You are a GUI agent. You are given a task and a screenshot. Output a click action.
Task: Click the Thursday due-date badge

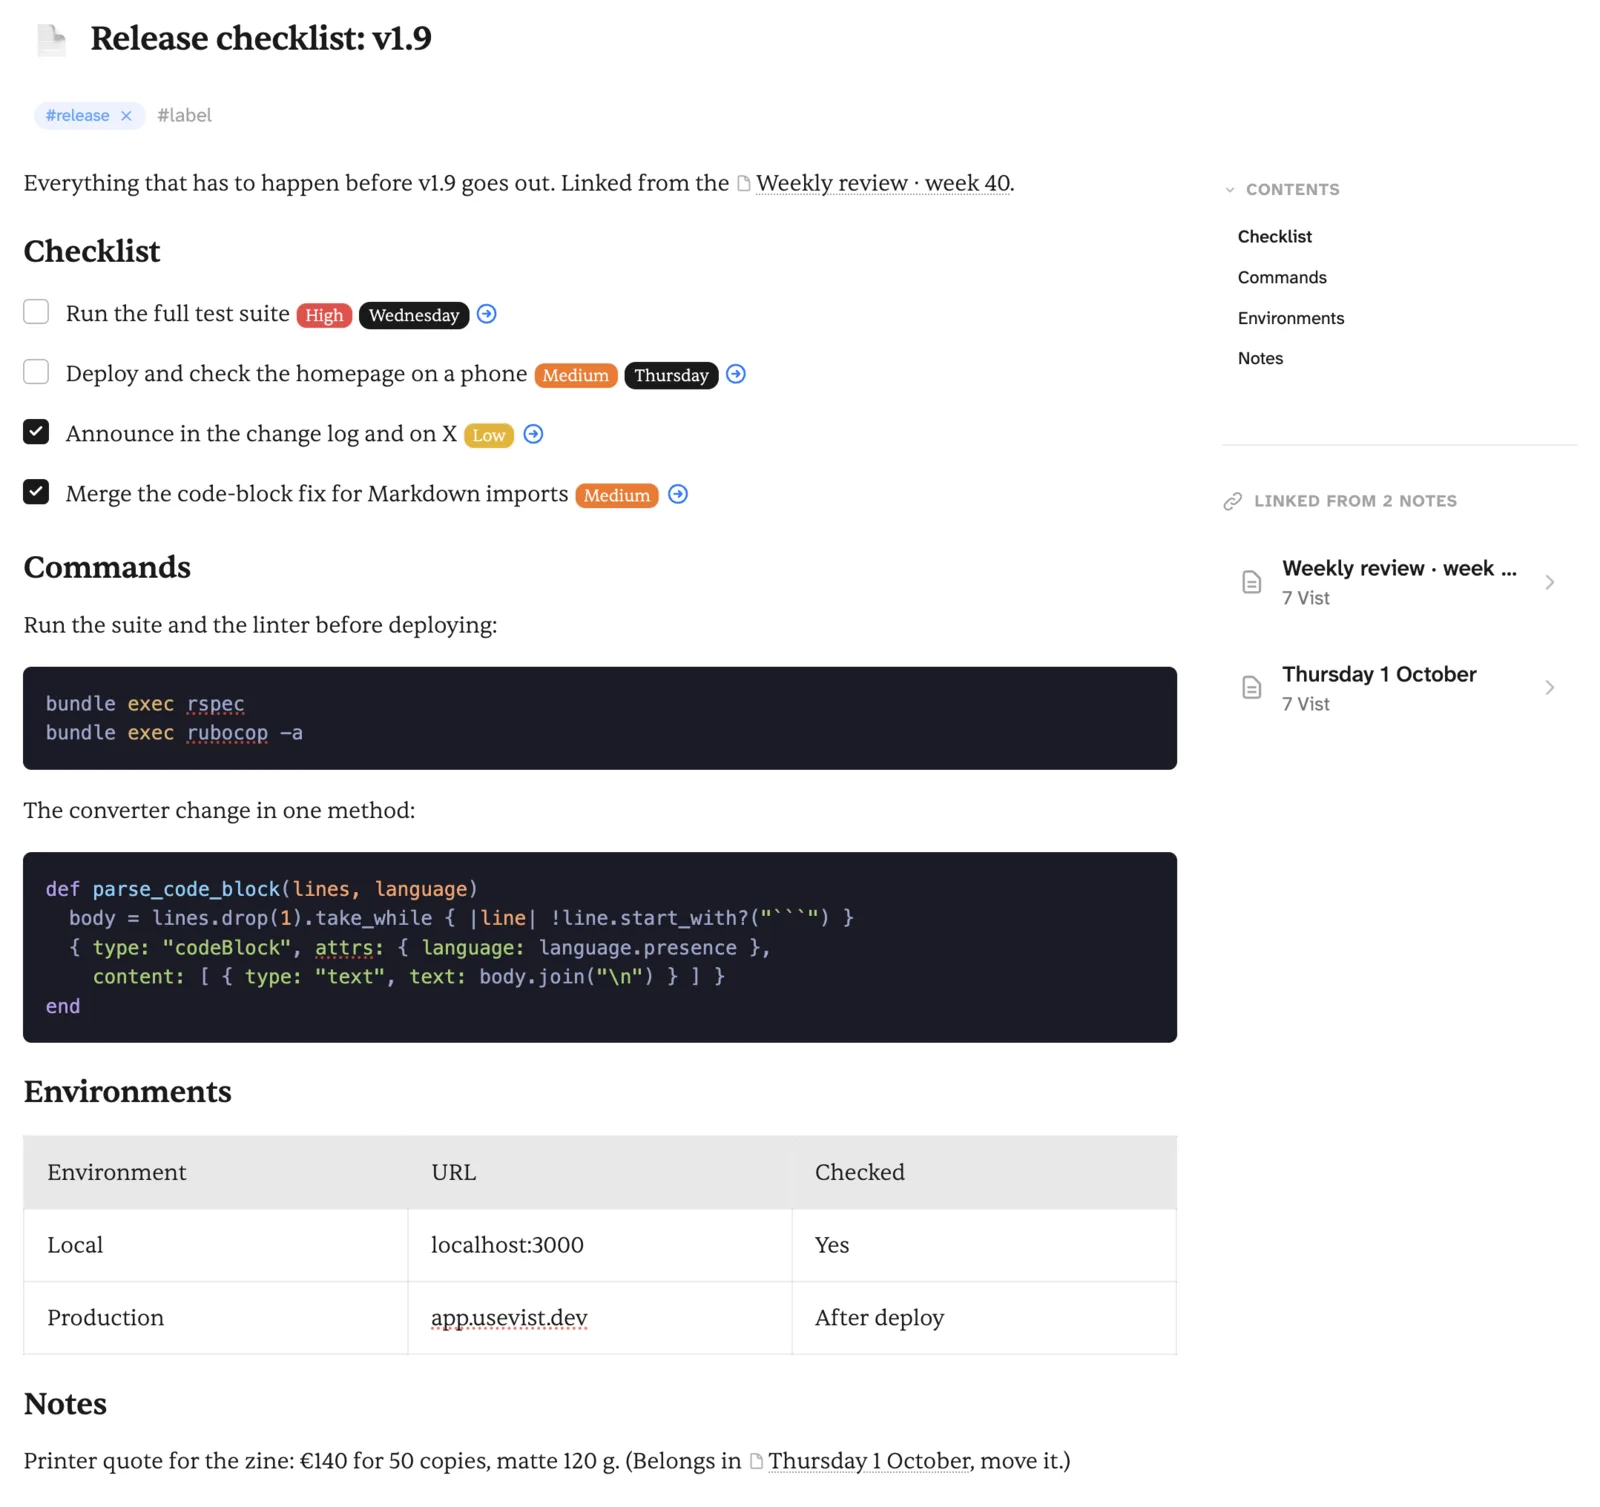tap(671, 375)
